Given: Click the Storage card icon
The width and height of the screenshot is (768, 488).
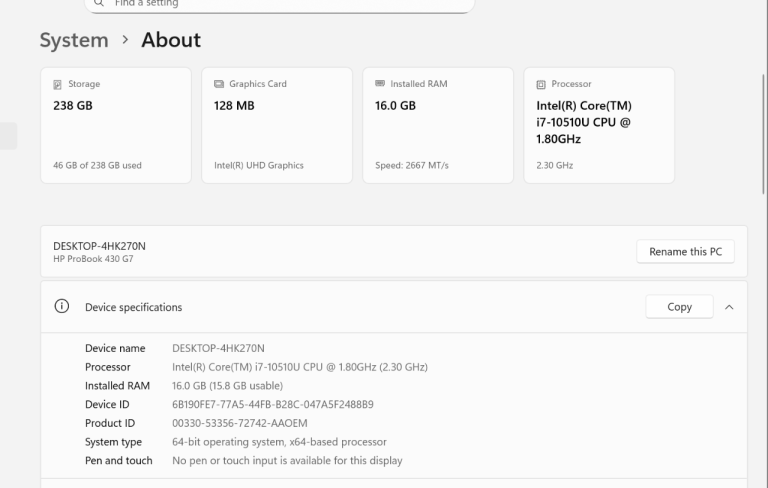Looking at the screenshot, I should [x=57, y=85].
